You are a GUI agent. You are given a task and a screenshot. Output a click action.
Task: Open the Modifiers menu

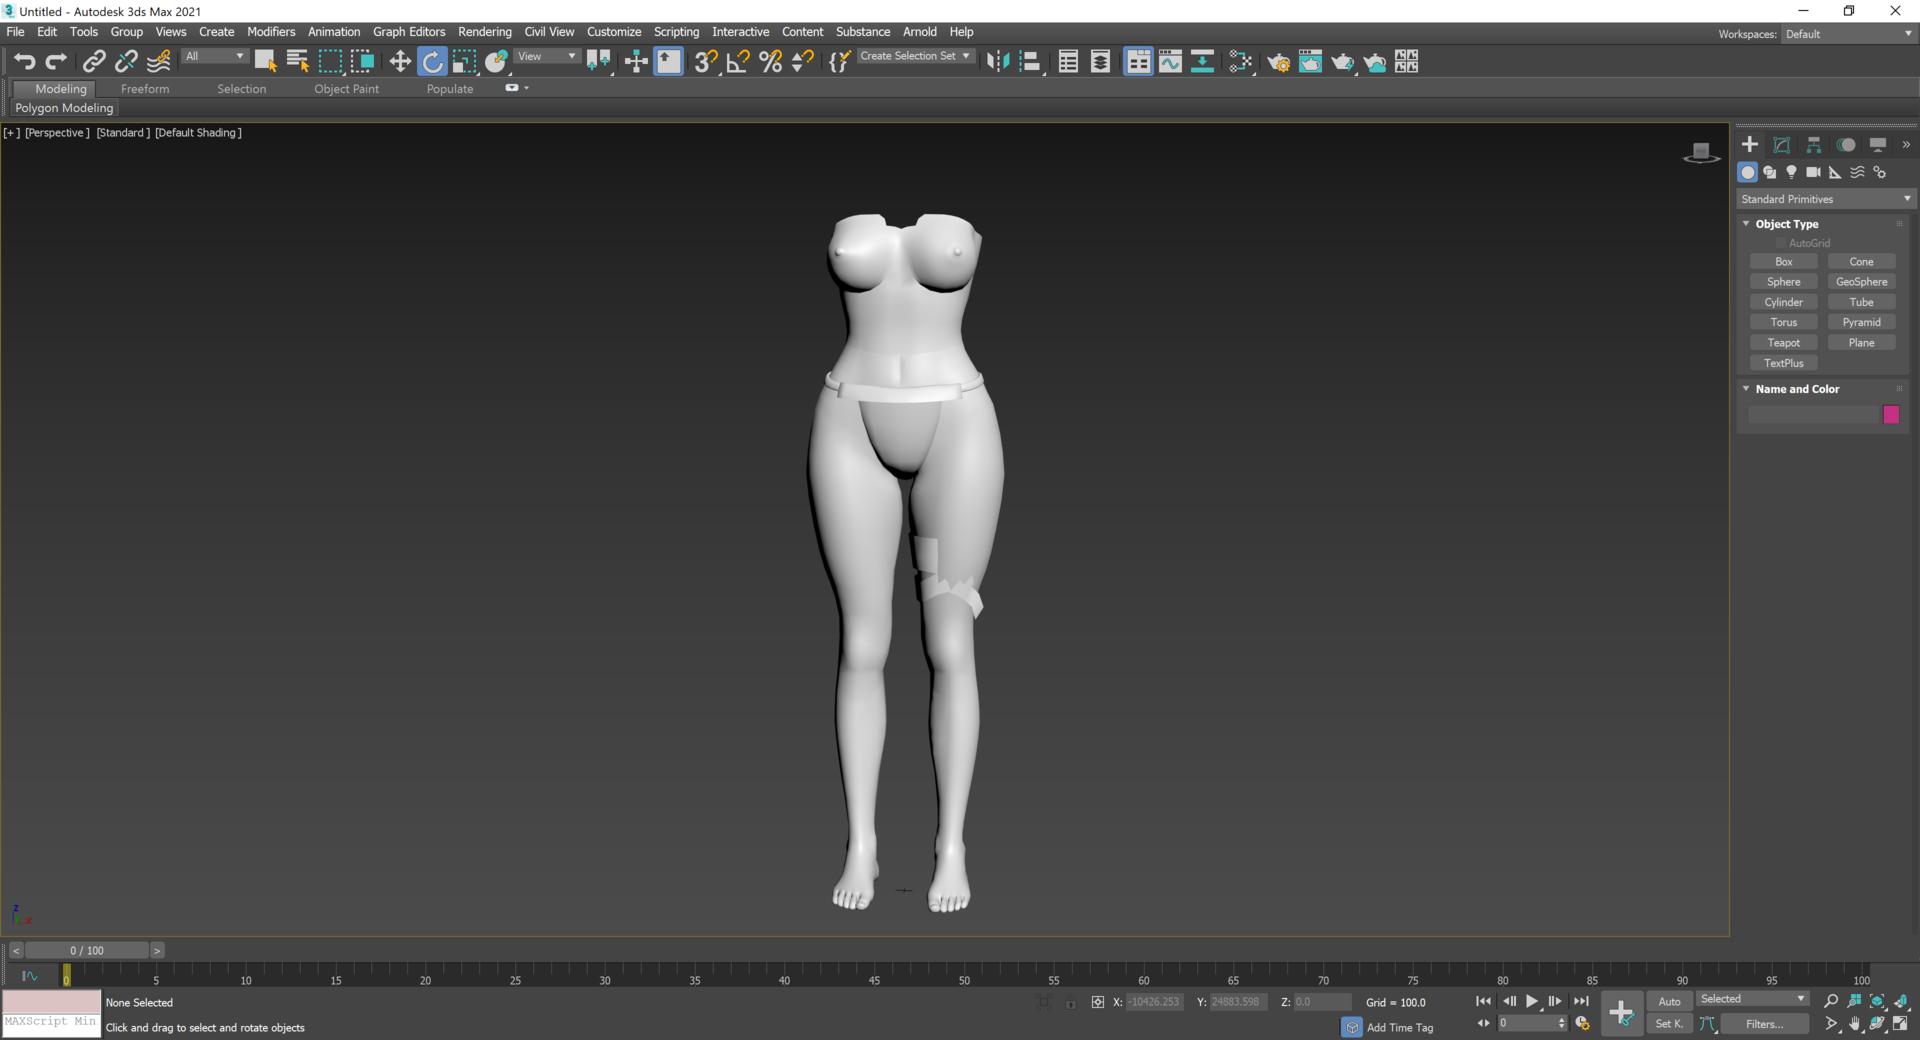[271, 32]
